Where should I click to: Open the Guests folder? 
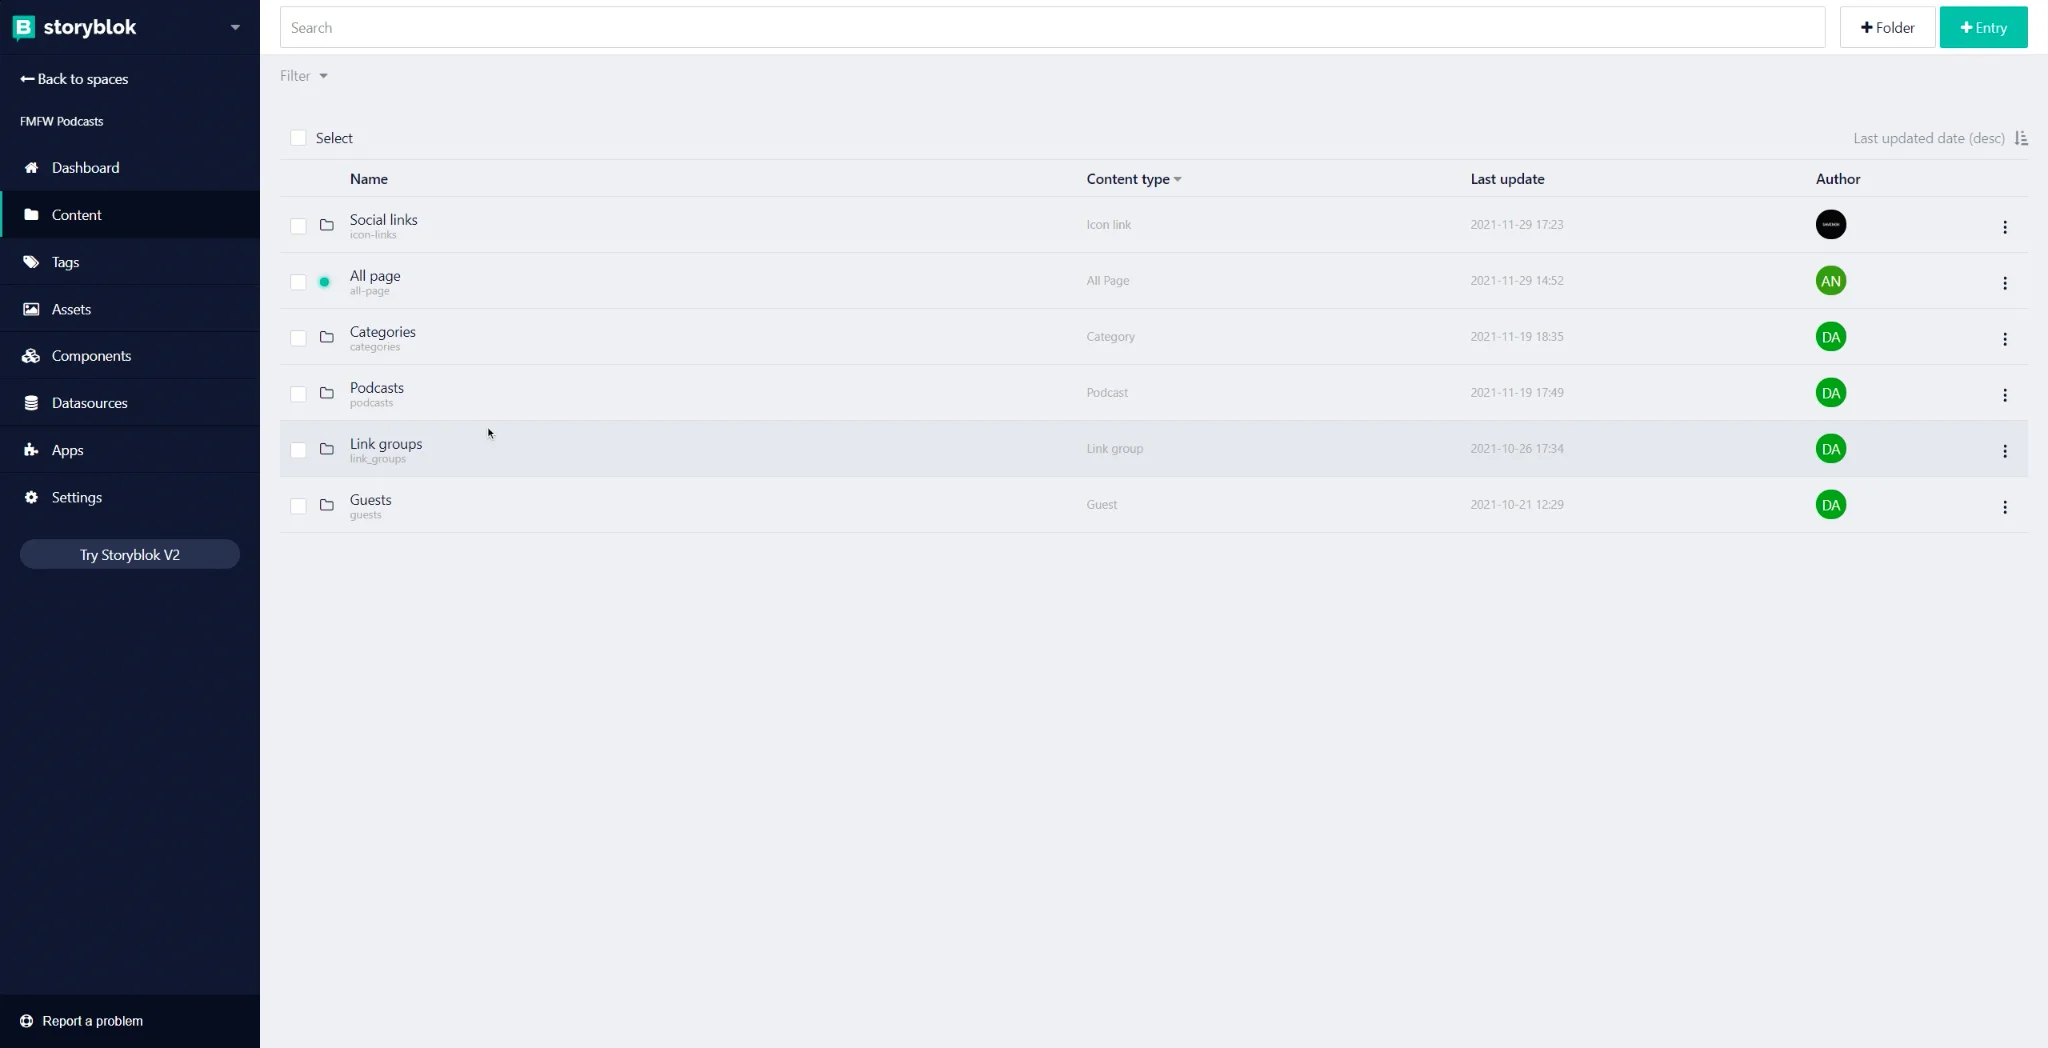[x=370, y=500]
